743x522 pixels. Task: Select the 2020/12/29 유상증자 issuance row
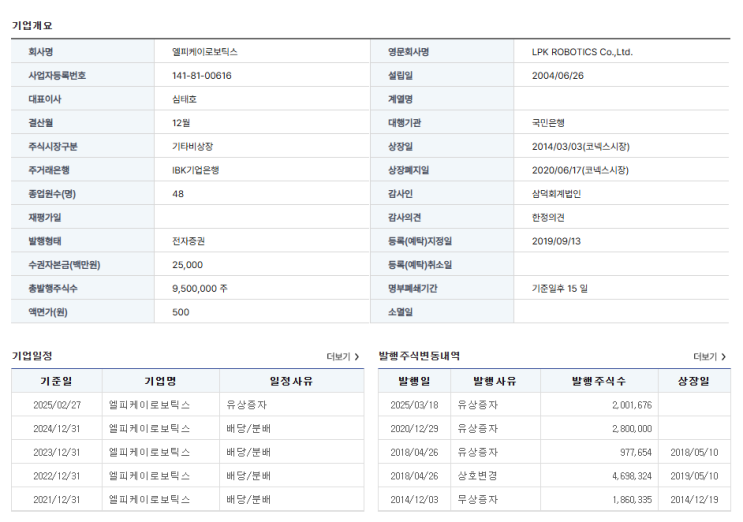[554, 429]
